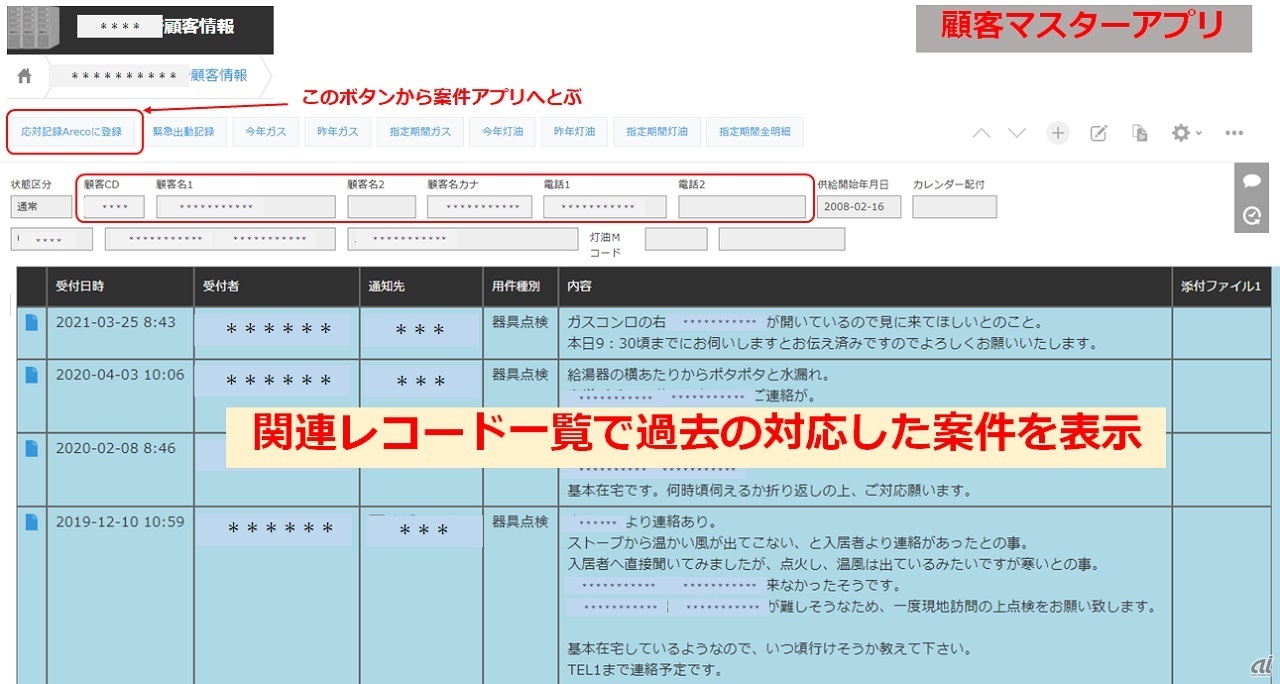Click 器具点検 in the 2020-04-03 row

[x=520, y=375]
